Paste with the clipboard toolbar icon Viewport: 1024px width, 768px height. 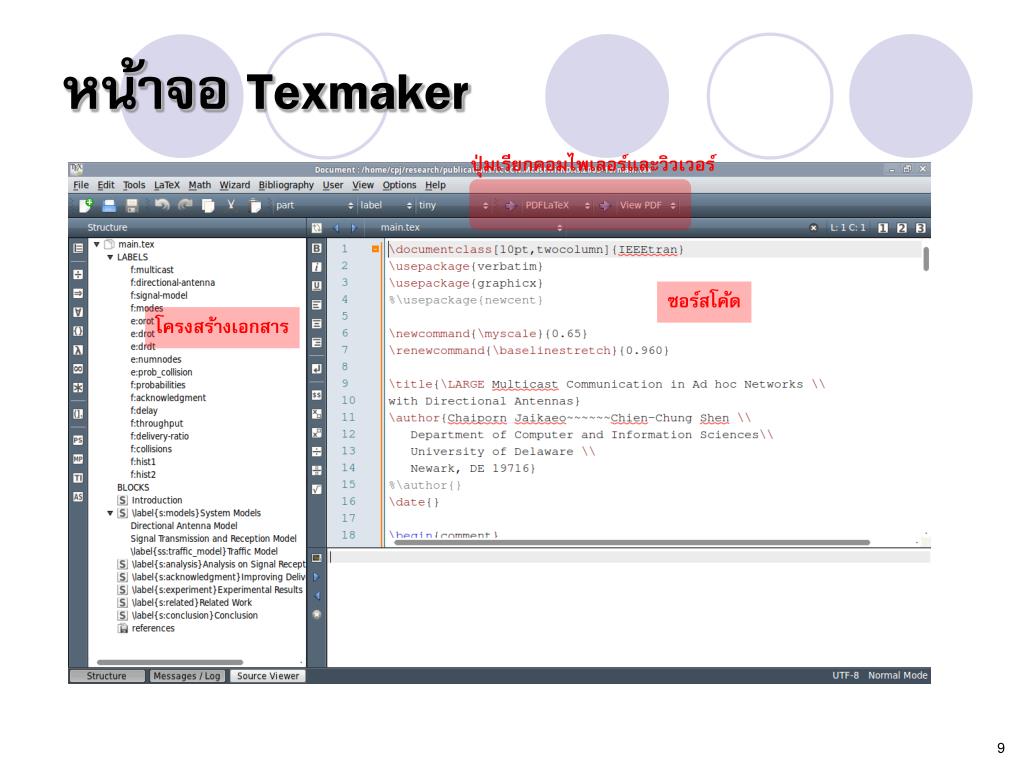coord(255,206)
